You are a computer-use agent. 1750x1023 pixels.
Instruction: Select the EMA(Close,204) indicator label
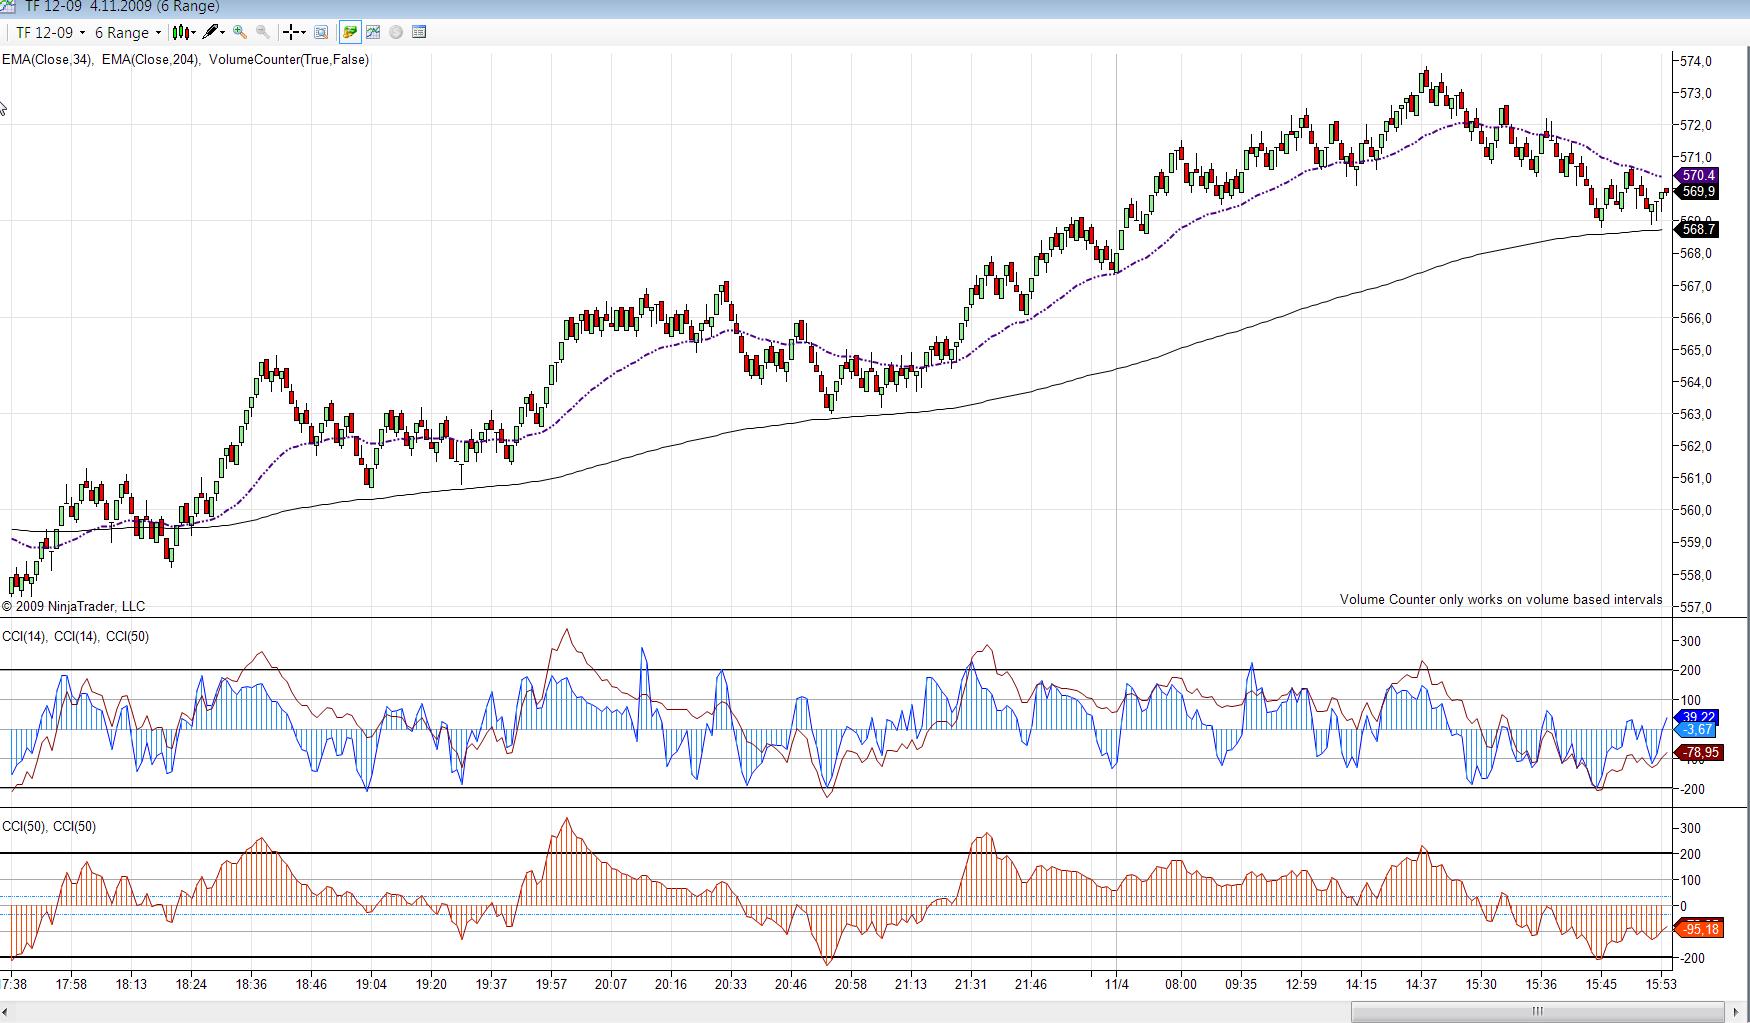150,60
